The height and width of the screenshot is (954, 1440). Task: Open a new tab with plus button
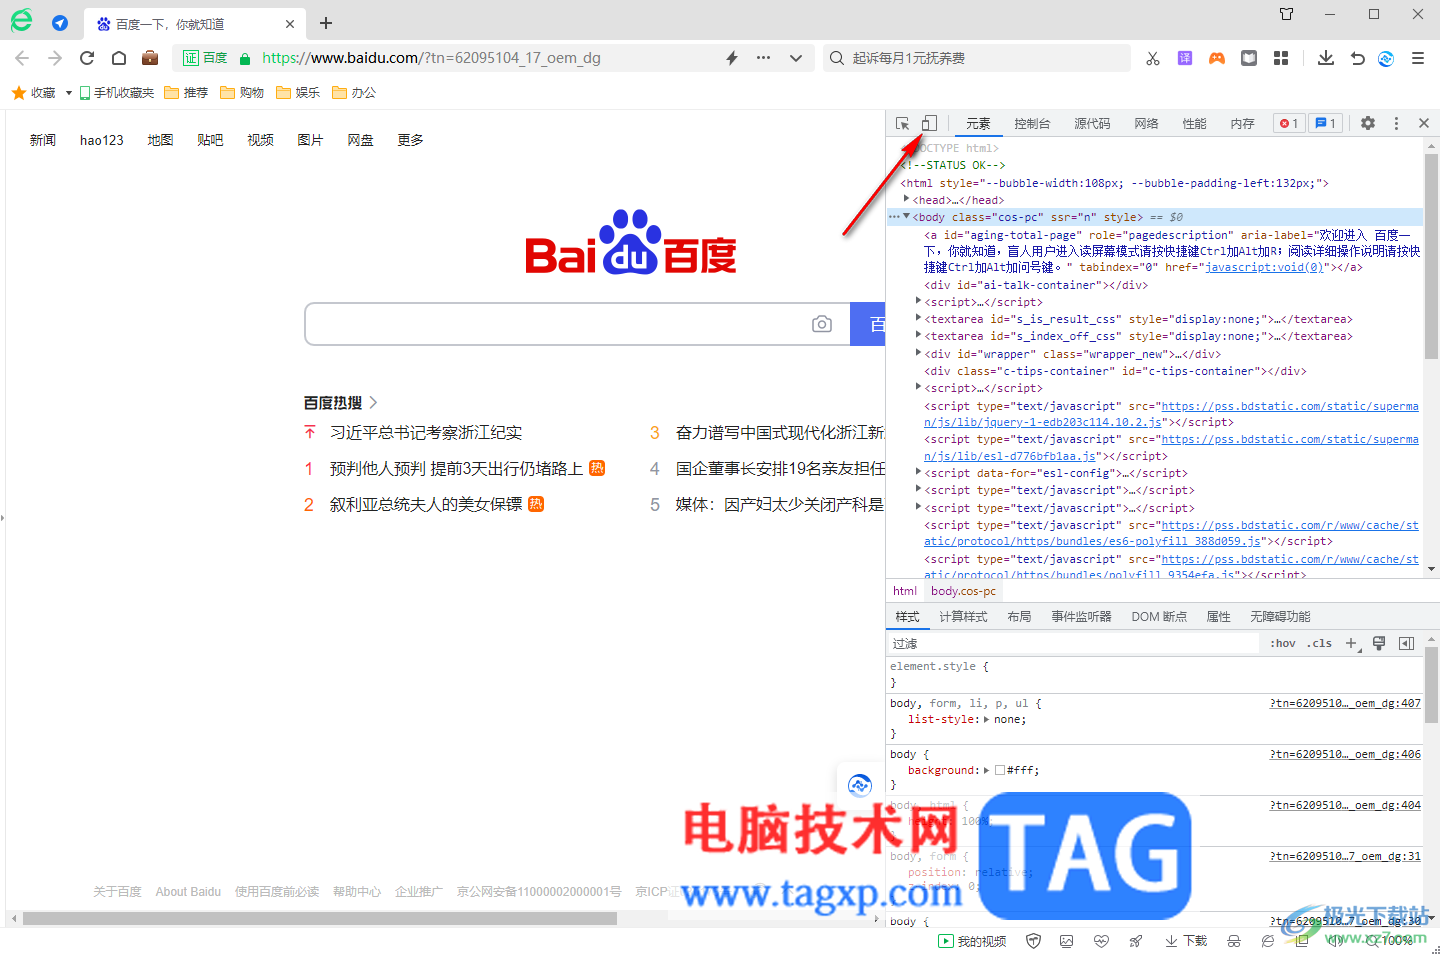point(326,23)
